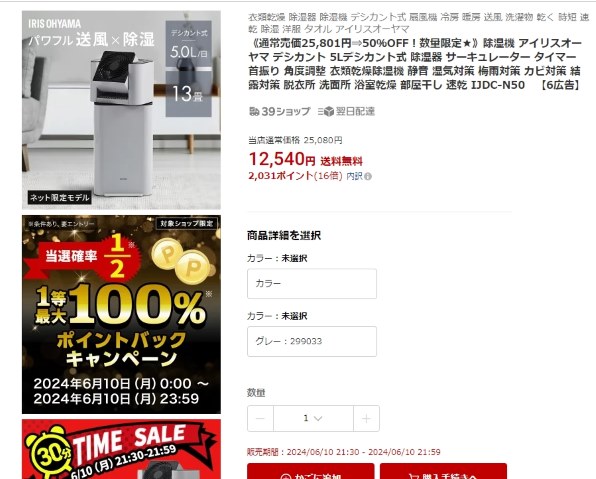Open the 100% ポイントバック campaign banner

tap(121, 314)
